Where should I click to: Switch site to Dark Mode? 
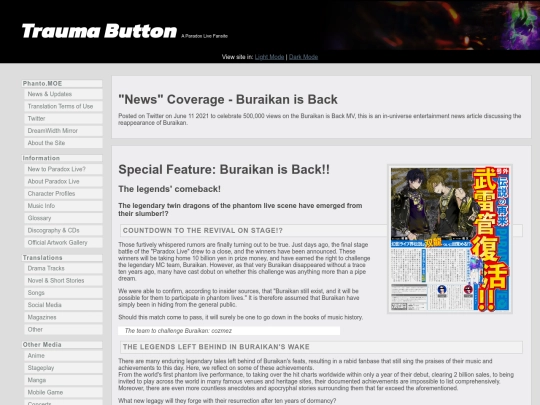tap(303, 57)
